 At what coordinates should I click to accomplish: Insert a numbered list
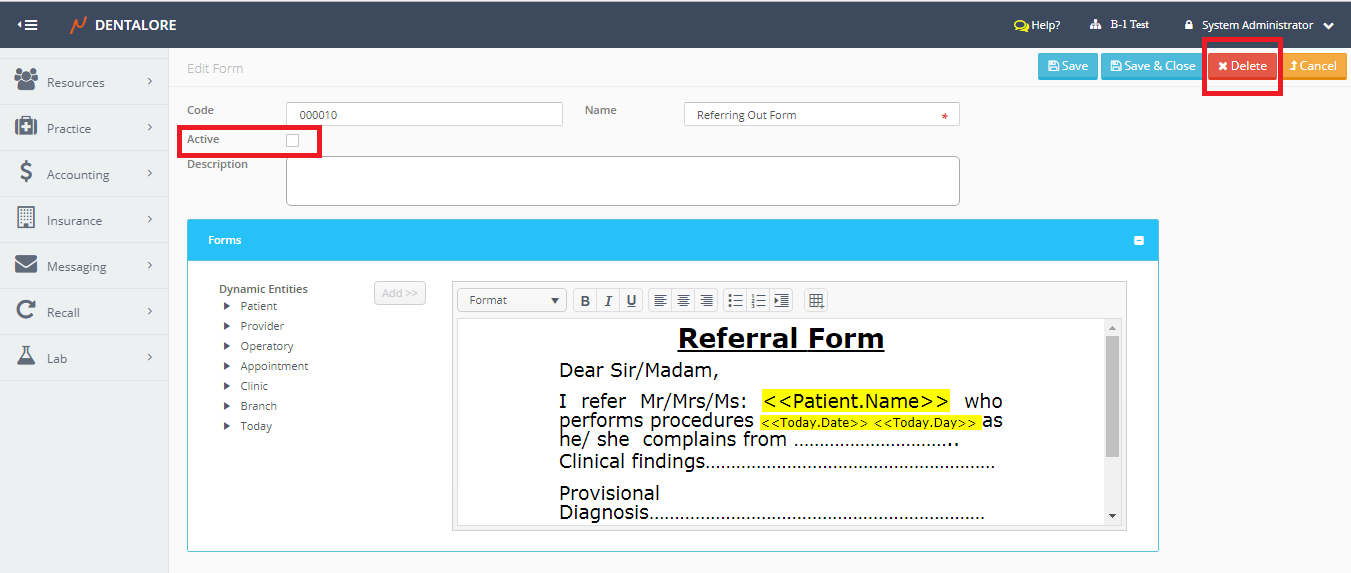(758, 301)
